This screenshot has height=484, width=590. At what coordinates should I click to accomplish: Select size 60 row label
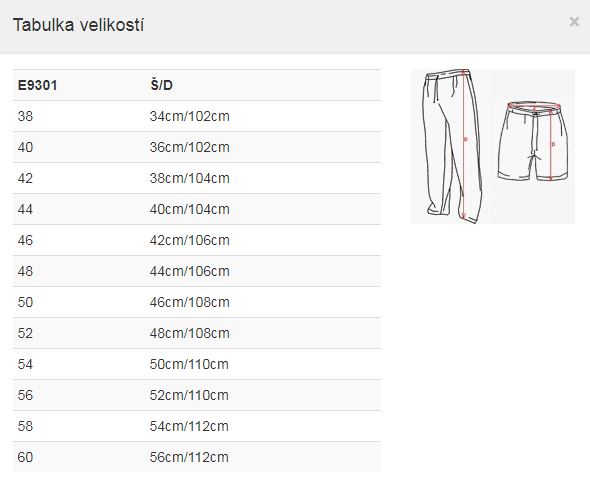point(25,457)
